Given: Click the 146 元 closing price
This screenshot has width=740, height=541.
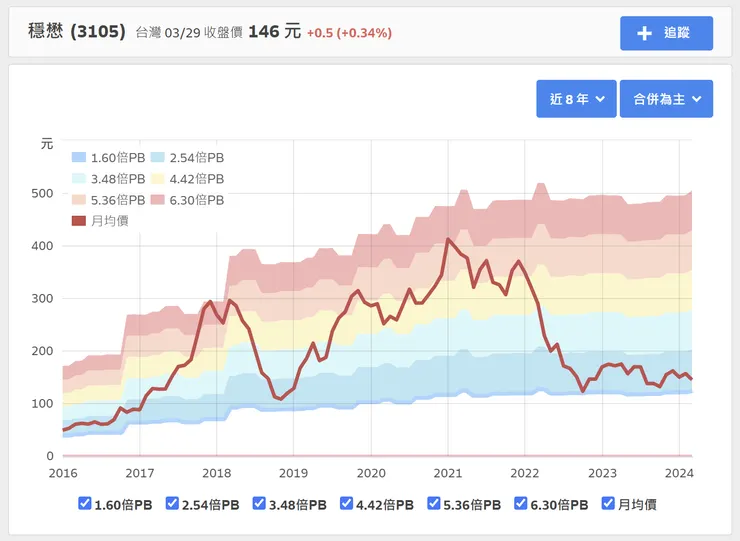Looking at the screenshot, I should tap(274, 32).
